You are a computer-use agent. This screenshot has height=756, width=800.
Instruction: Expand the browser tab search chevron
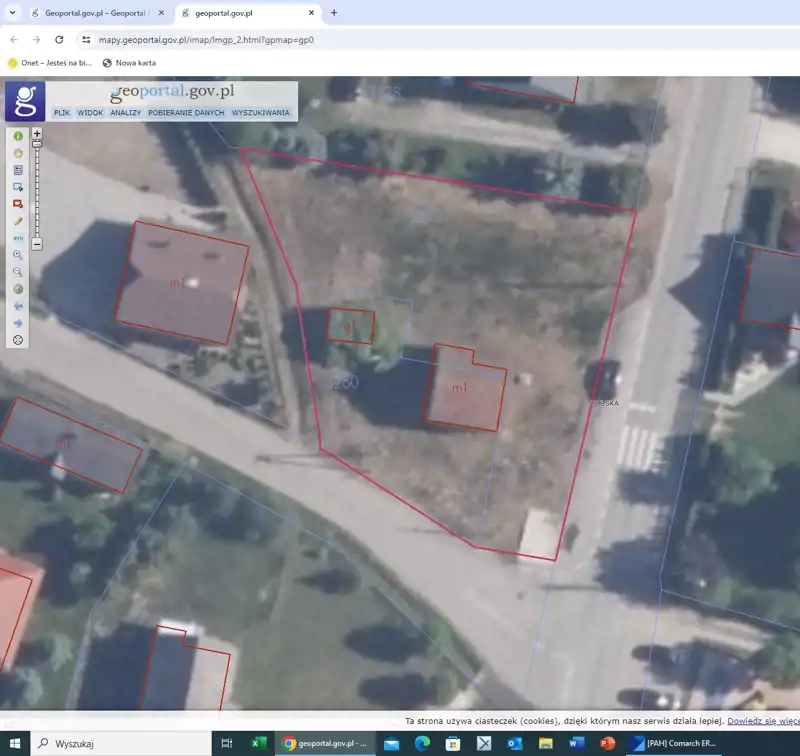coord(10,13)
